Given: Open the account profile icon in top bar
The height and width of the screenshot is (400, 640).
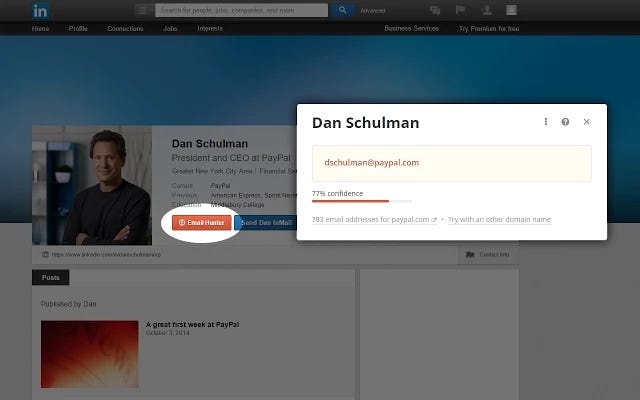Looking at the screenshot, I should (511, 10).
